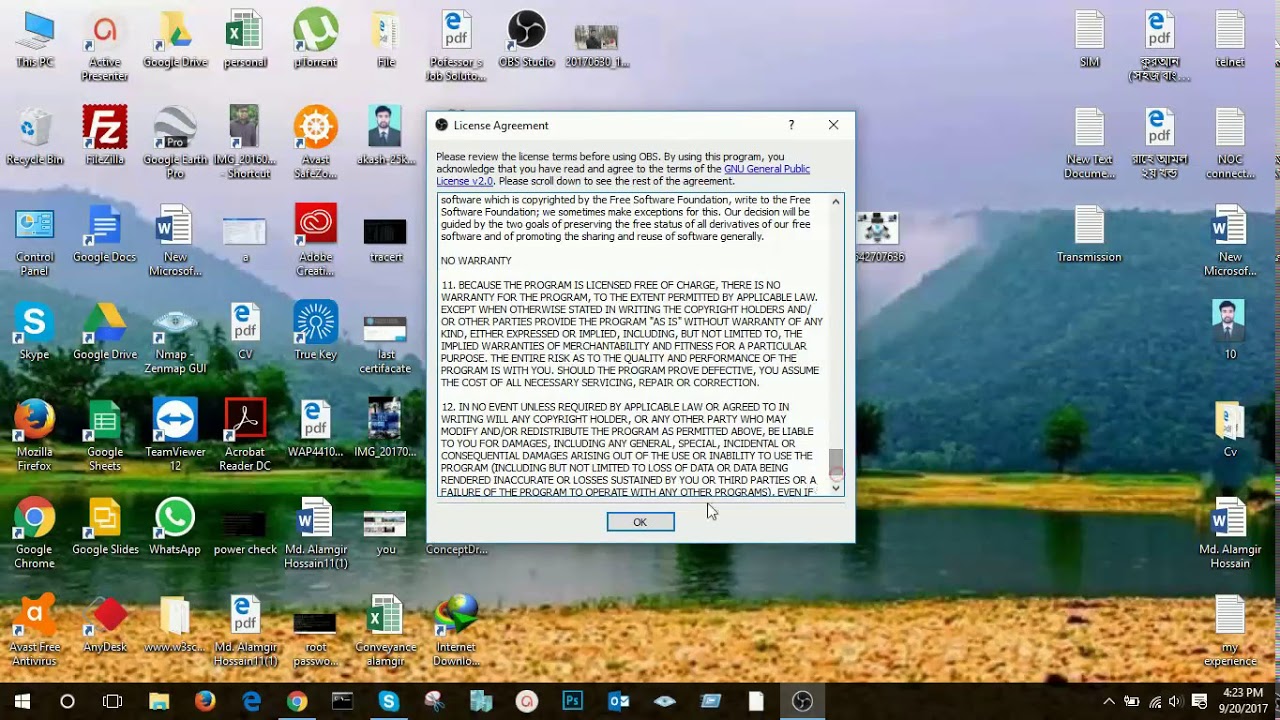The width and height of the screenshot is (1280, 720).
Task: Click the OBS Studio taskbar button
Action: [802, 701]
